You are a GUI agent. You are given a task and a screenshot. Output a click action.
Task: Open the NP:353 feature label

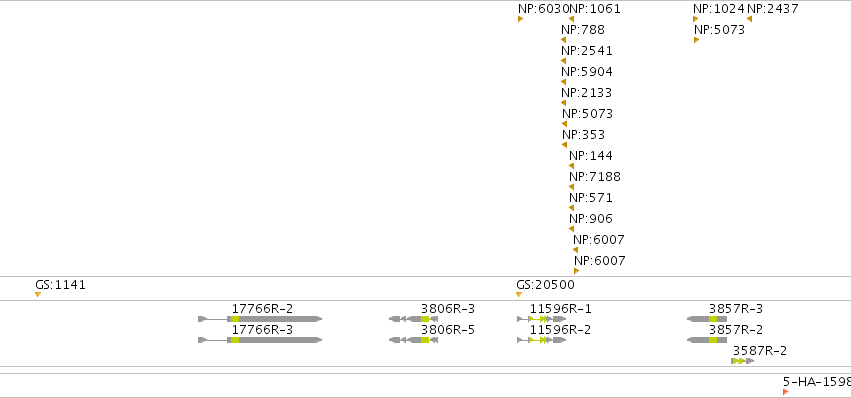[583, 135]
